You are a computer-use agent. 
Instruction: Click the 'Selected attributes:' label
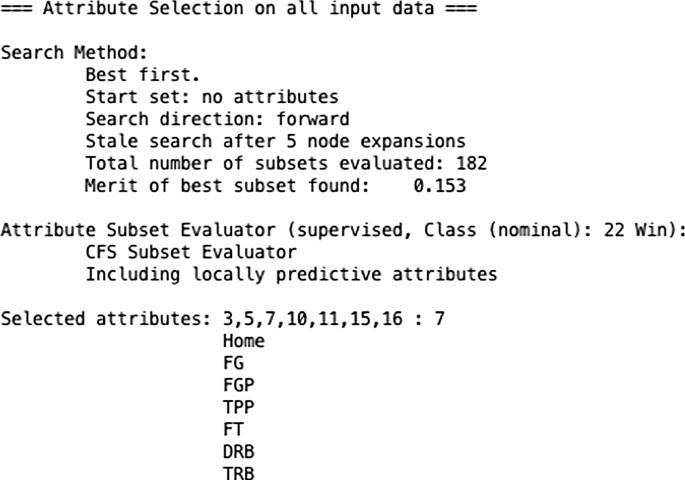pos(106,319)
